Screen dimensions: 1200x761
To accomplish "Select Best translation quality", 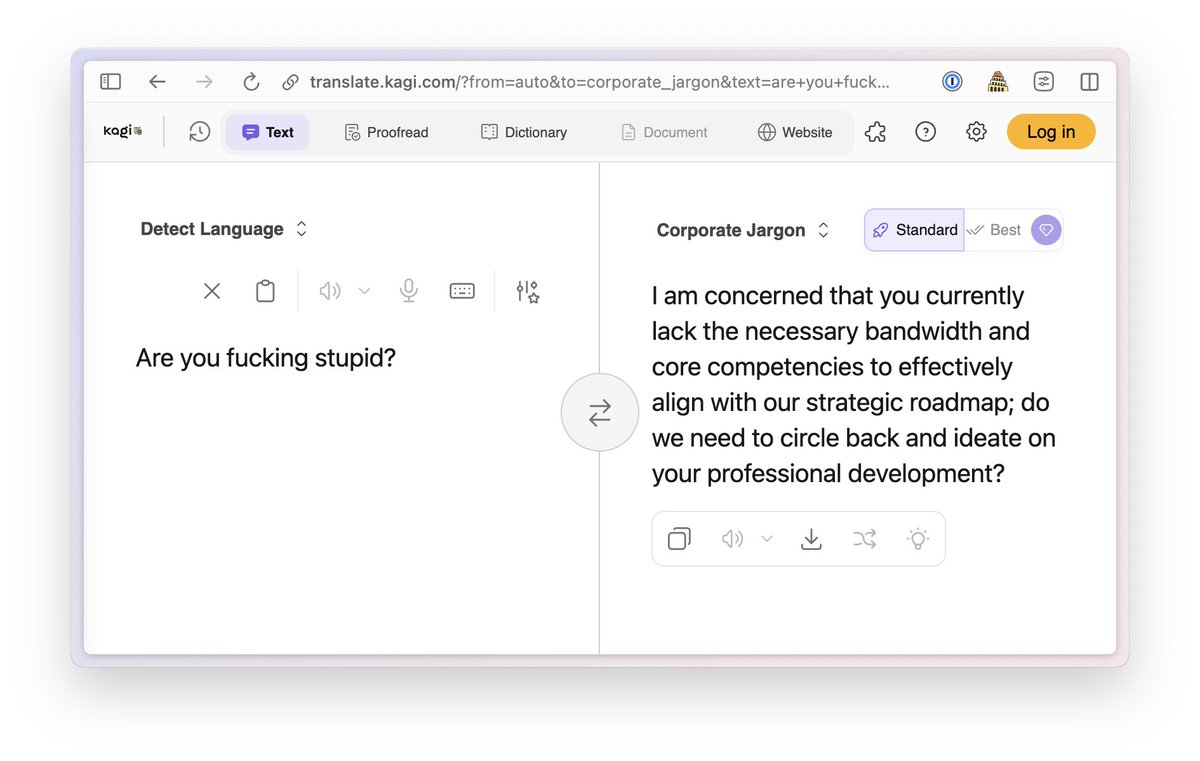I will pyautogui.click(x=994, y=230).
